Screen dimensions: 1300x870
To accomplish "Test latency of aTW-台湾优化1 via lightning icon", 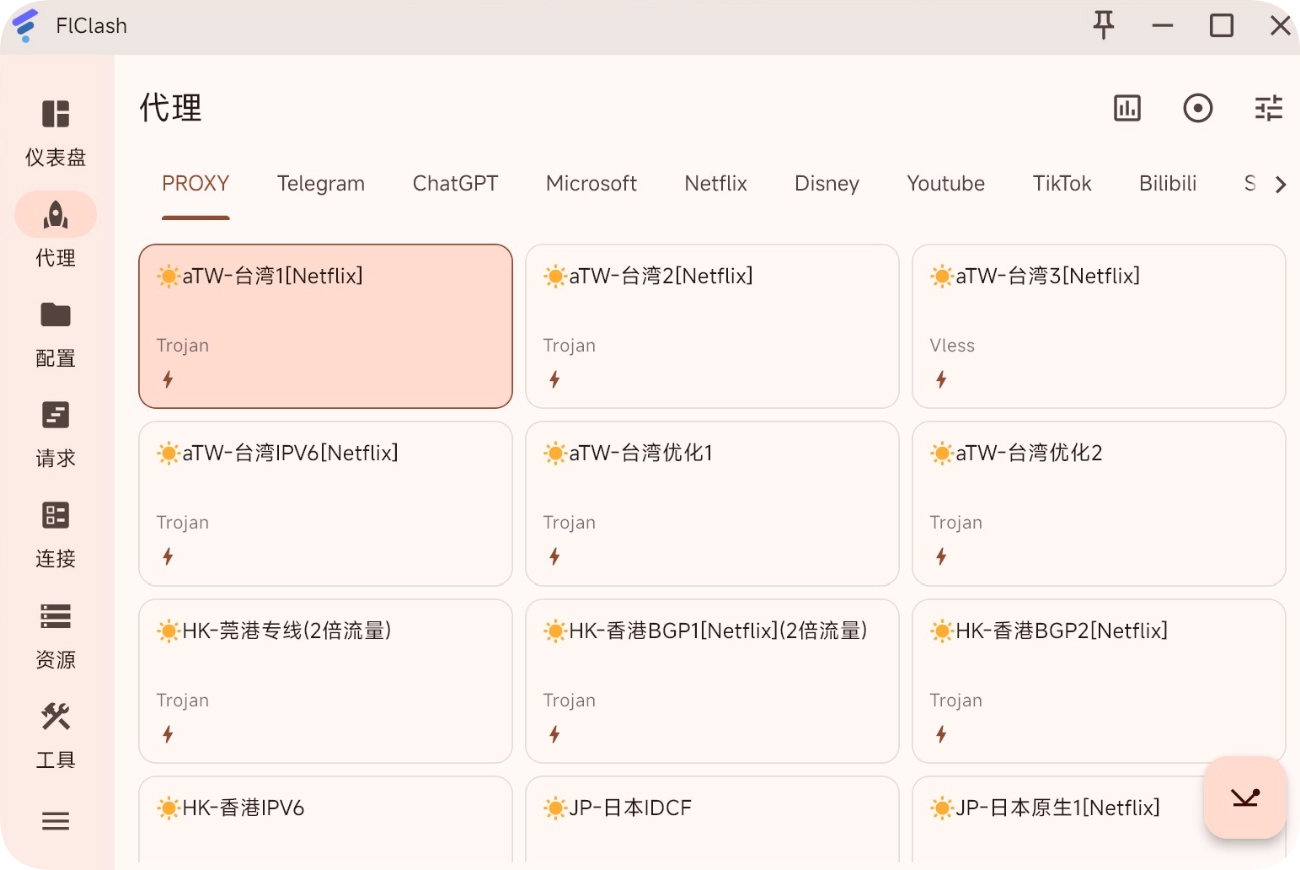I will point(555,557).
